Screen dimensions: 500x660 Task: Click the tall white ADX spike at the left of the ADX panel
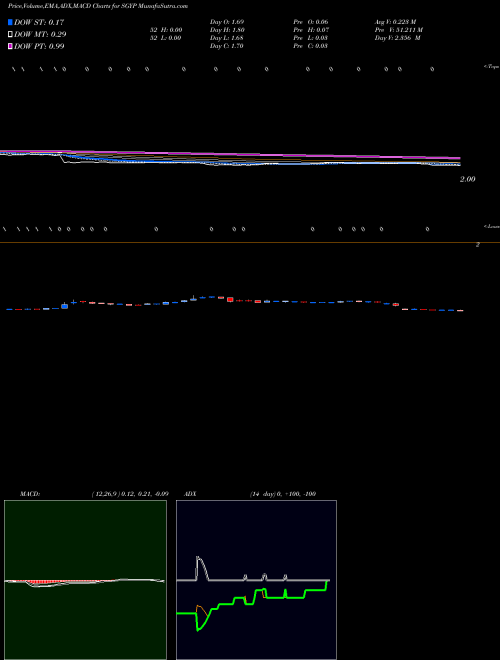coord(201,568)
